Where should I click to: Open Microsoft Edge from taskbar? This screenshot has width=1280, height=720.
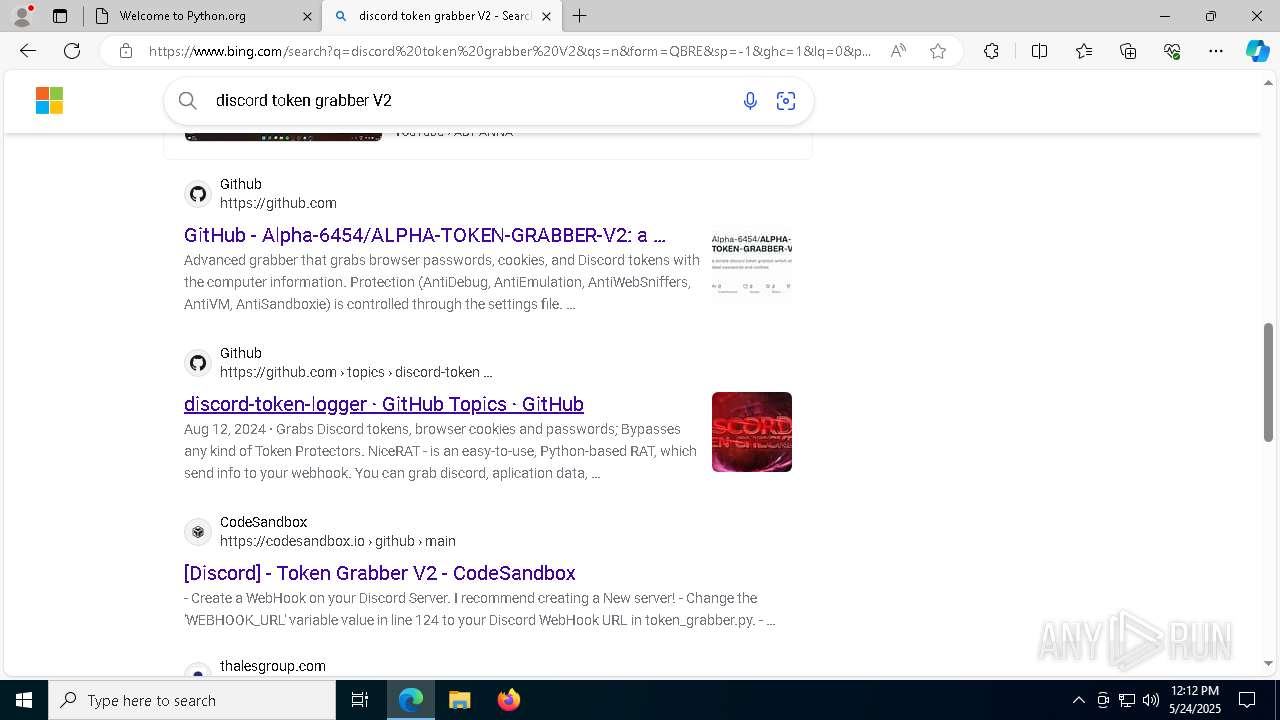pyautogui.click(x=411, y=700)
